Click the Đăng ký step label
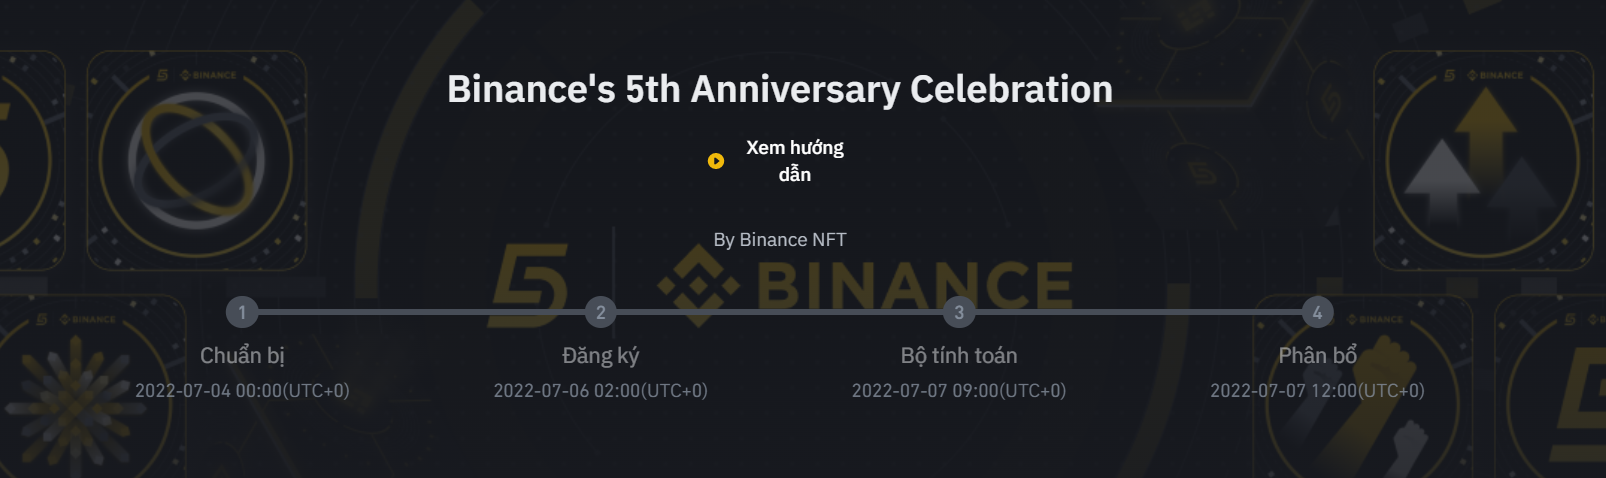 pyautogui.click(x=600, y=356)
